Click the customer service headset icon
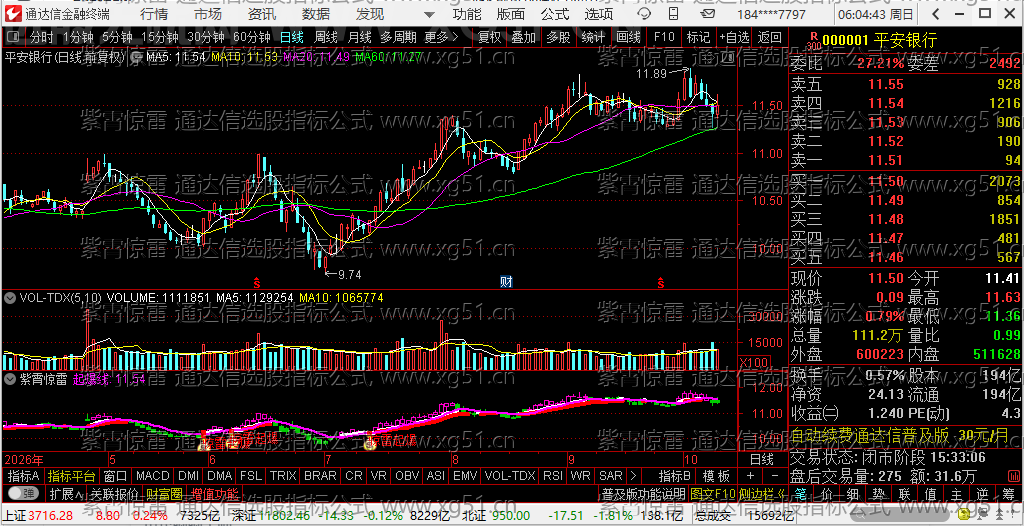This screenshot has height=526, width=1024. coord(644,14)
